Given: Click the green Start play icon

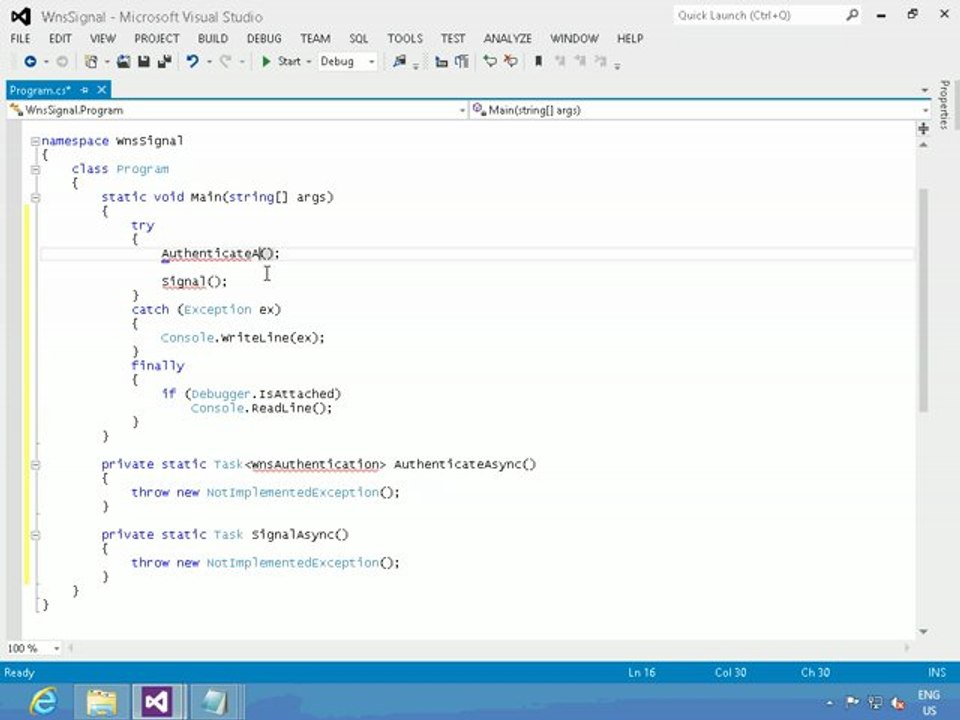Looking at the screenshot, I should click(x=266, y=61).
